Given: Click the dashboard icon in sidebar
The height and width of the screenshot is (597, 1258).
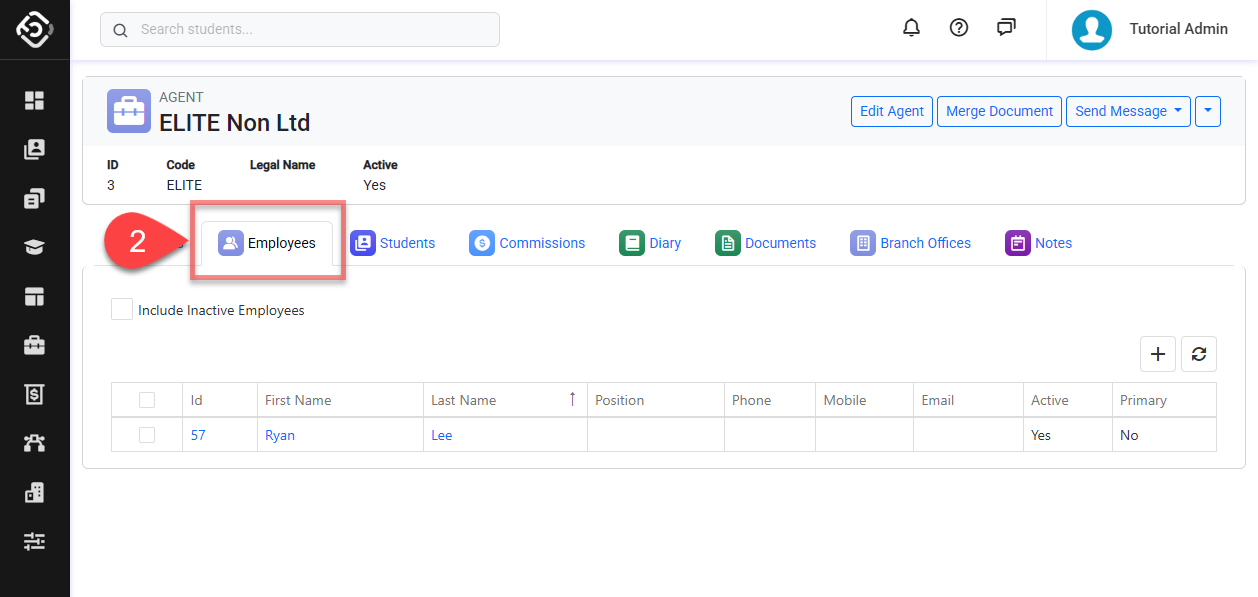Looking at the screenshot, I should pyautogui.click(x=35, y=100).
